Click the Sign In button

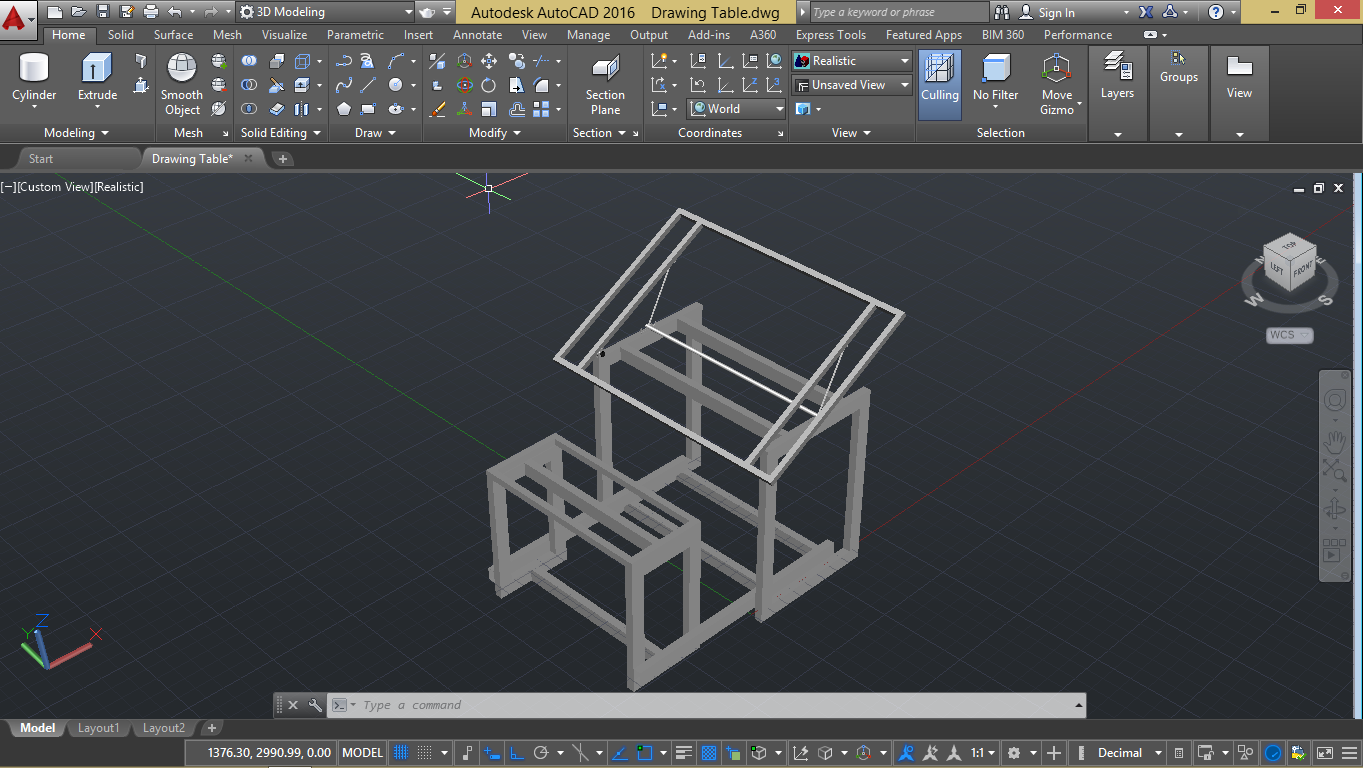[x=1056, y=12]
